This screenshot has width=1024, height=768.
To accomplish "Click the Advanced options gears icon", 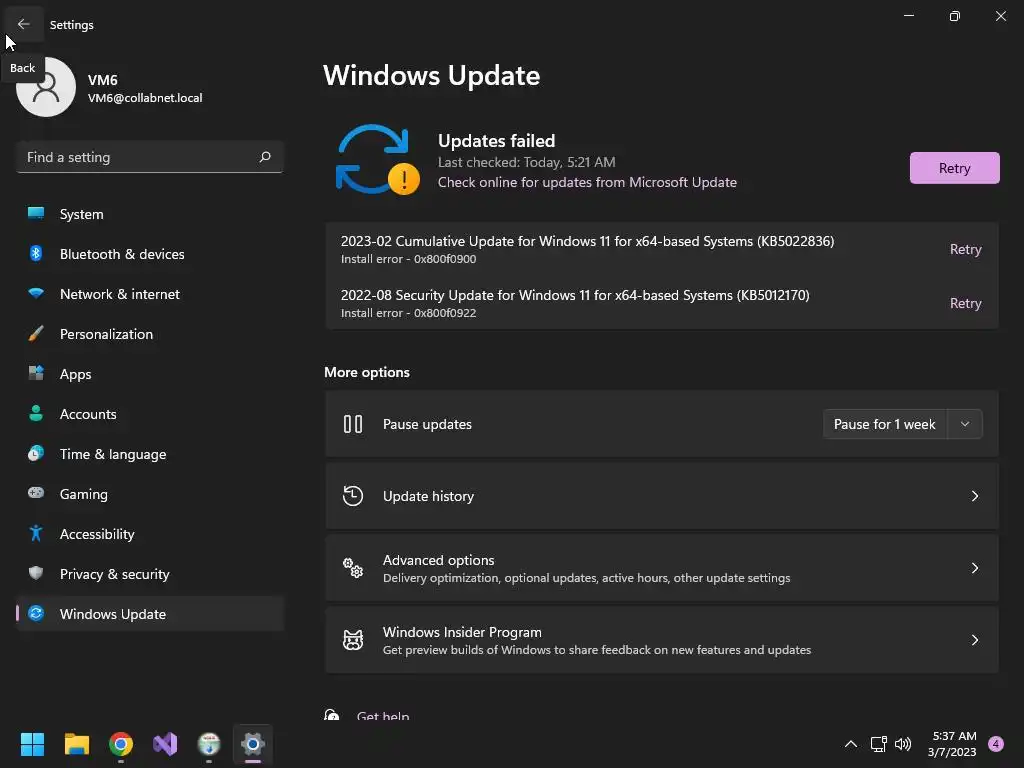I will point(353,568).
